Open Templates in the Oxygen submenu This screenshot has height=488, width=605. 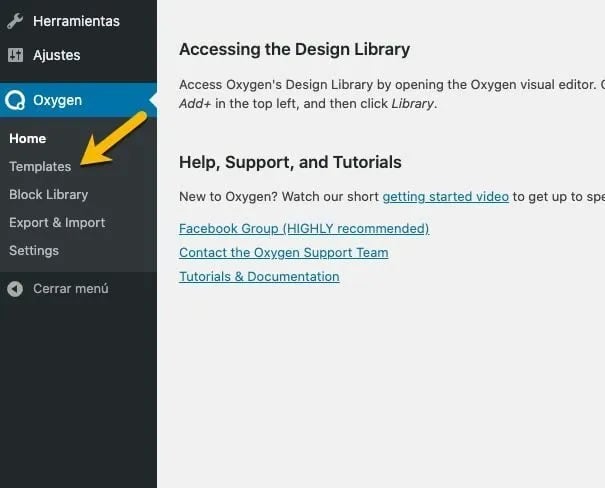(40, 166)
